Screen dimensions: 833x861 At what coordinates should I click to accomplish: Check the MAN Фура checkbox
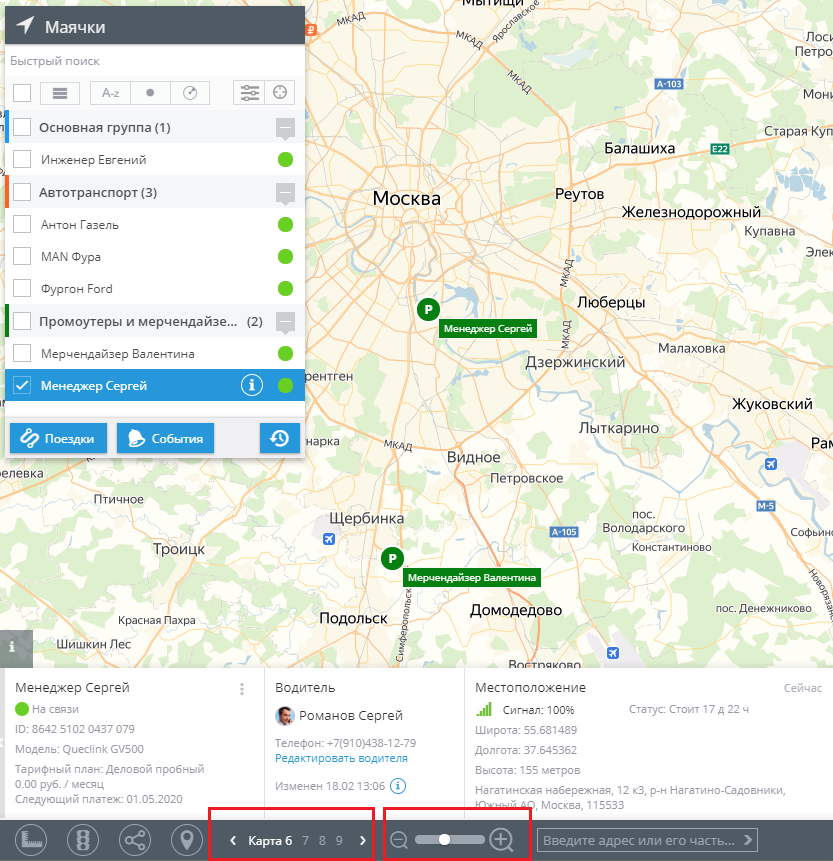[22, 256]
